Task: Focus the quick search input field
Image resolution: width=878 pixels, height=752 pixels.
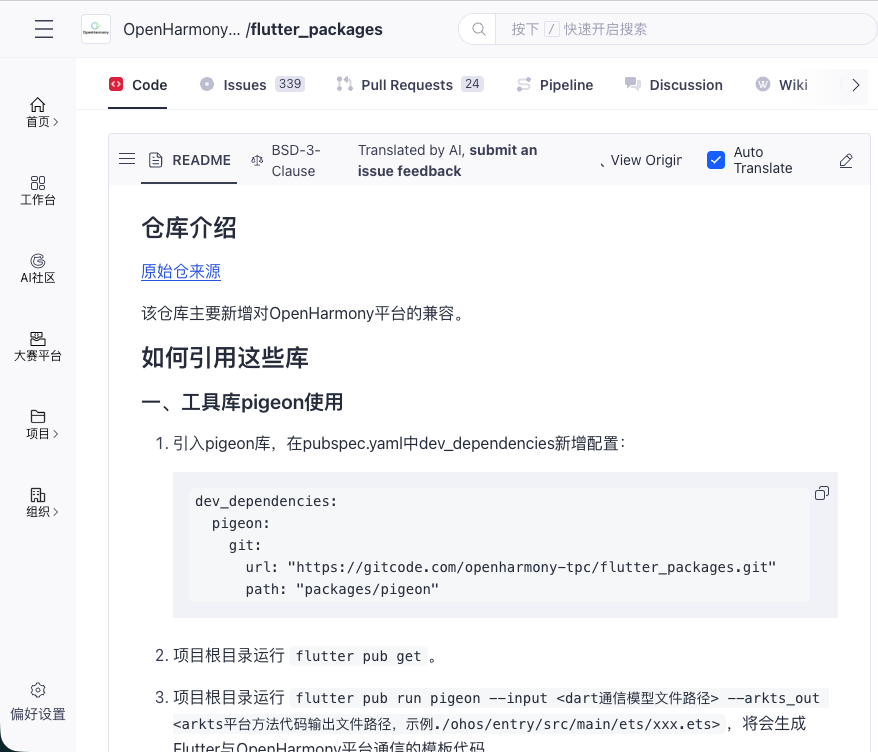Action: [x=685, y=29]
